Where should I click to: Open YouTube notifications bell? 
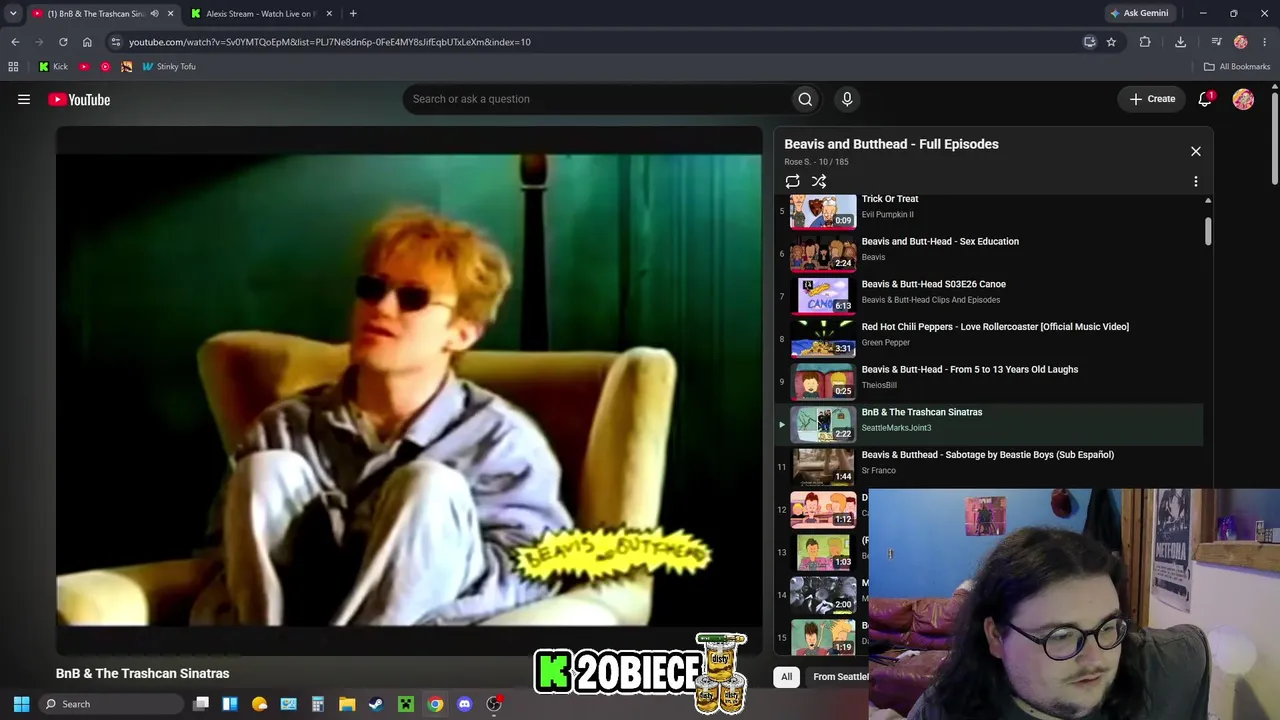tap(1205, 99)
